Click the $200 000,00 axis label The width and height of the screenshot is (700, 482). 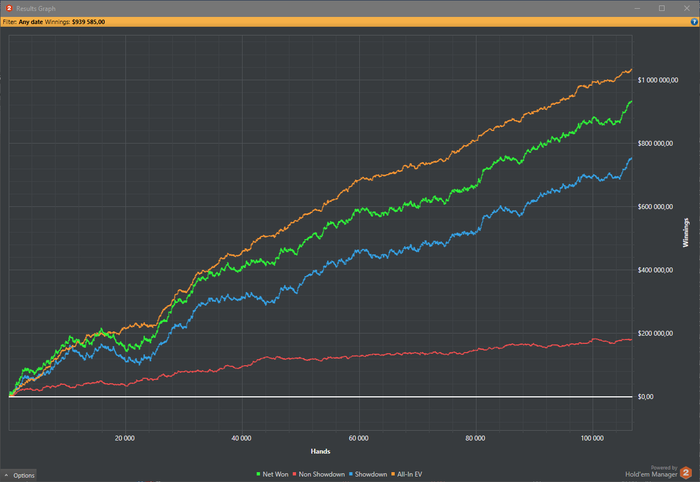(655, 333)
